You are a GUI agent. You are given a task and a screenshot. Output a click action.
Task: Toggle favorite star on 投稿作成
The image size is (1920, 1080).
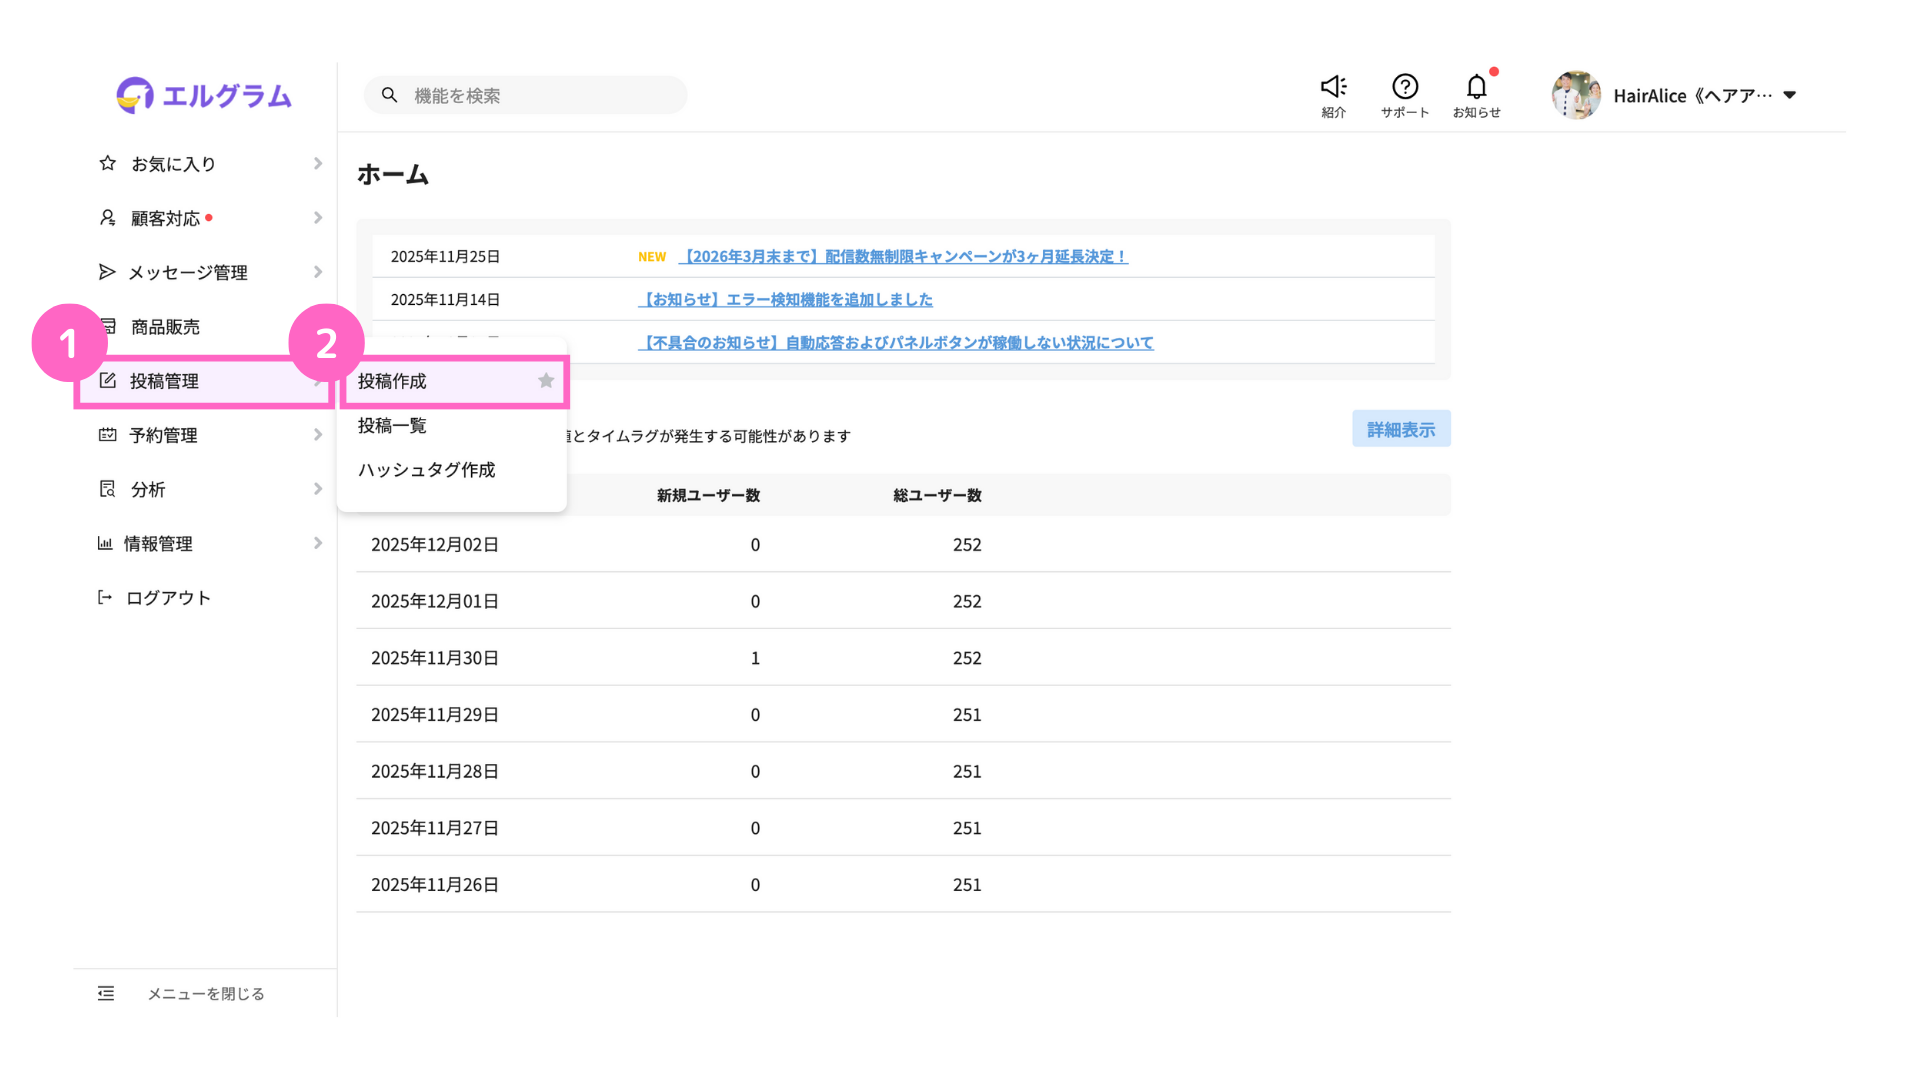click(546, 381)
